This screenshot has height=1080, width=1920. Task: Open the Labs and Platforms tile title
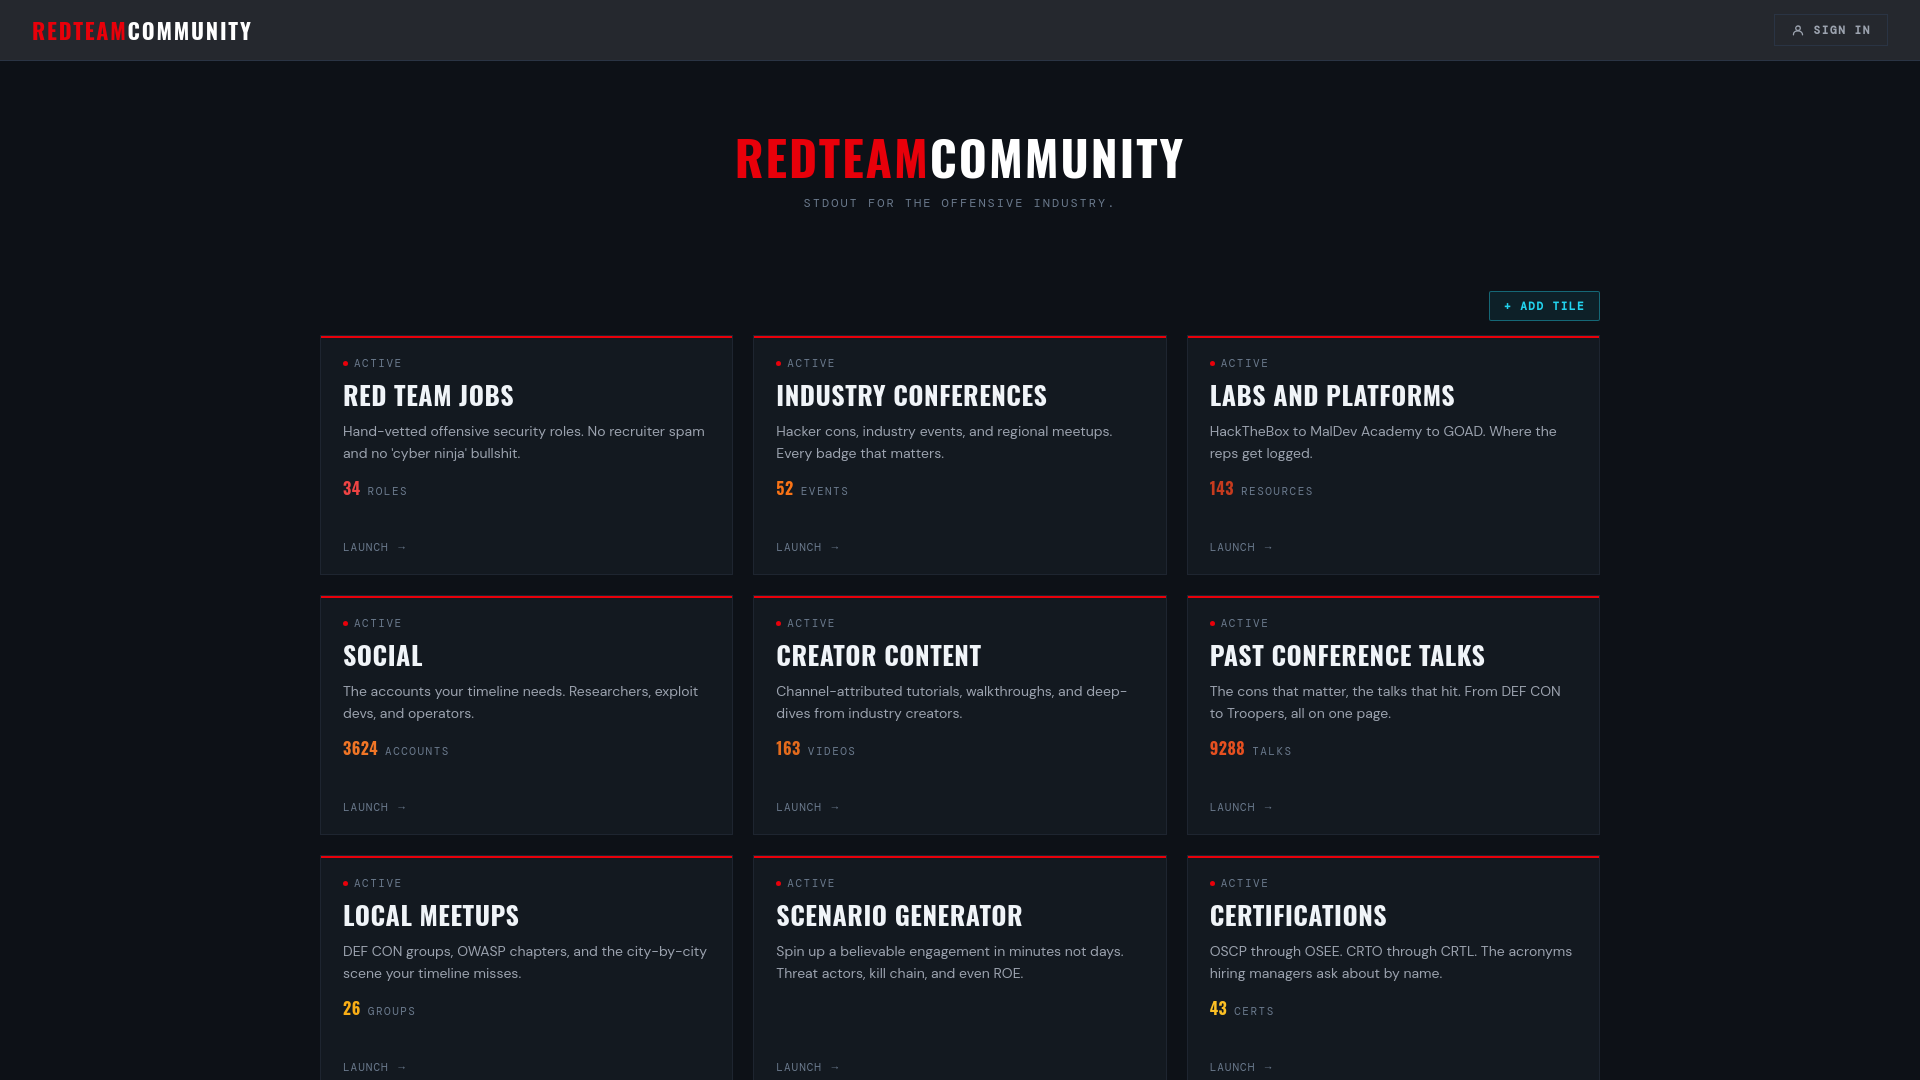click(1332, 396)
